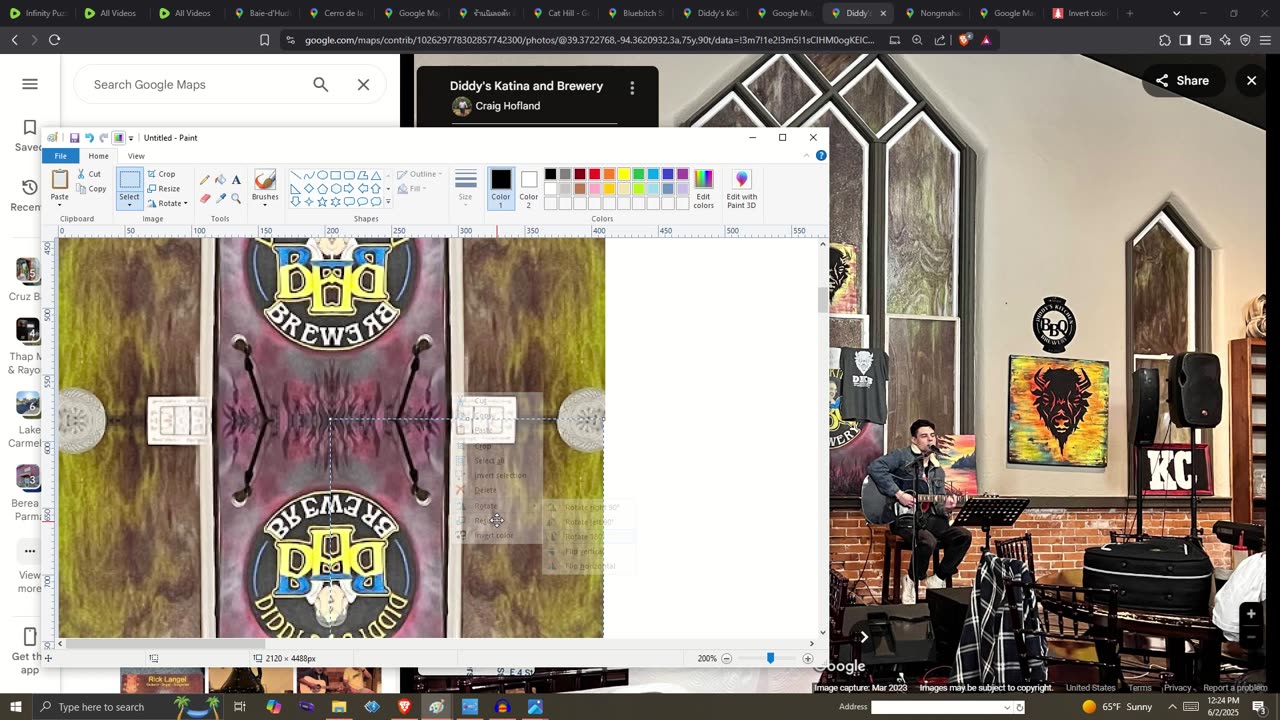Open File Explorer from the taskbar
Image resolution: width=1280 pixels, height=720 pixels.
tap(339, 707)
